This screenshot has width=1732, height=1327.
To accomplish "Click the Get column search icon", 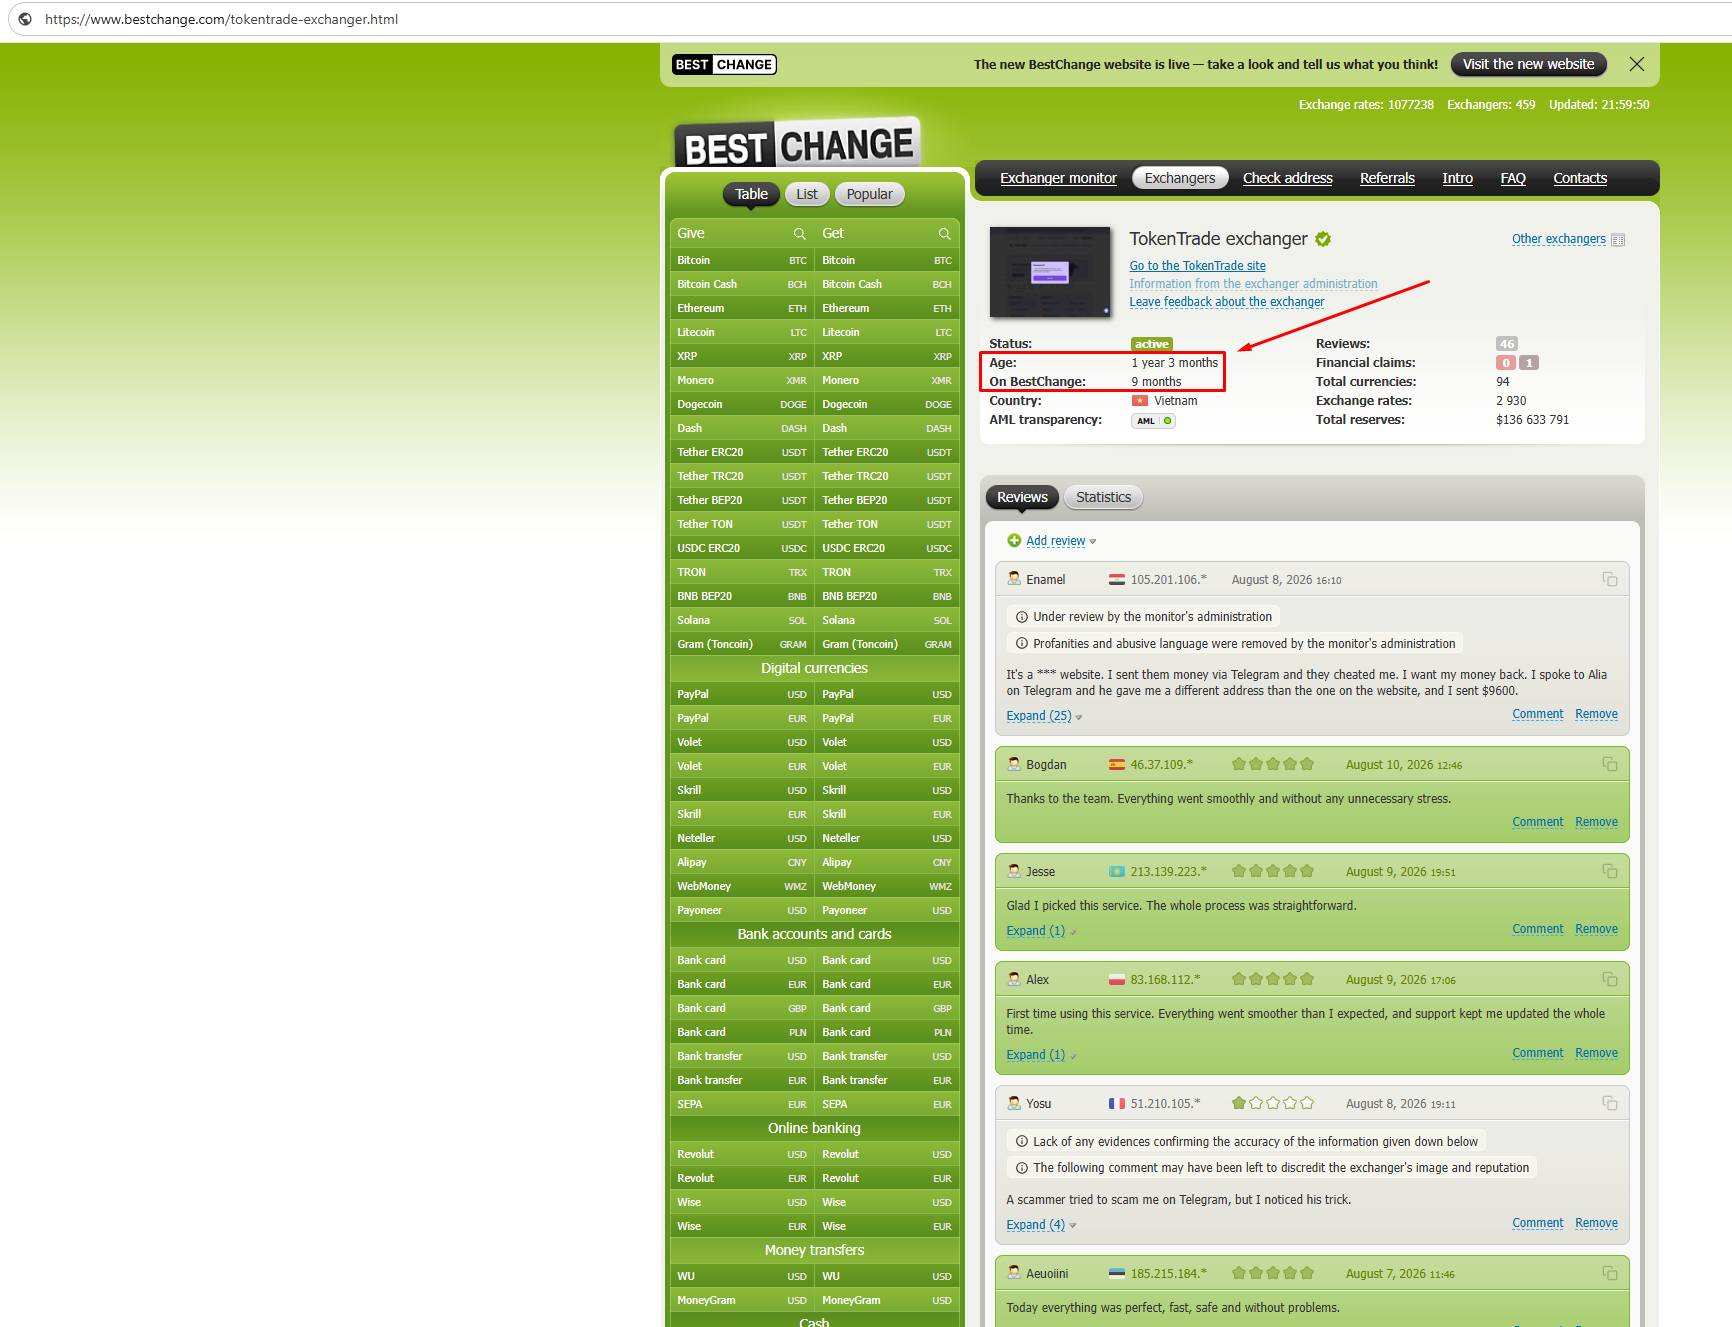I will [x=944, y=234].
